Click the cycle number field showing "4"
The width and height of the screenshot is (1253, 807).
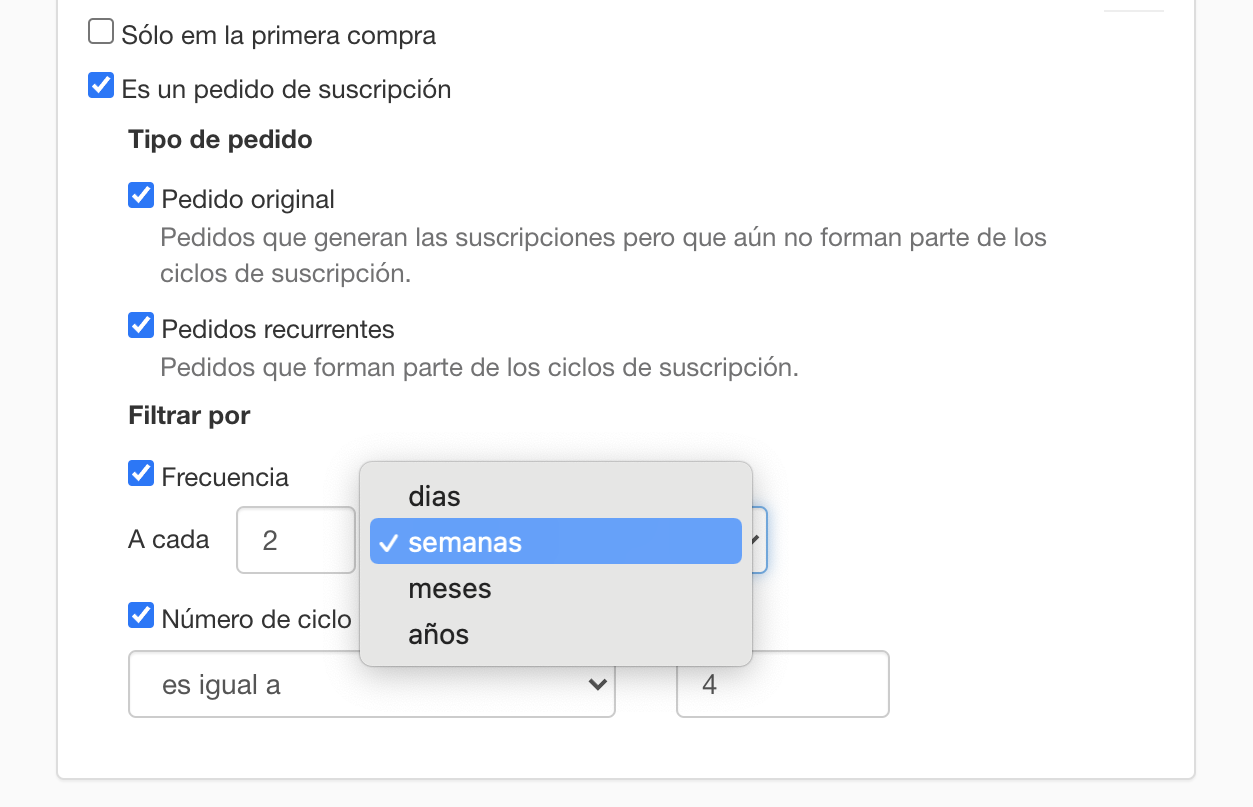click(x=782, y=684)
